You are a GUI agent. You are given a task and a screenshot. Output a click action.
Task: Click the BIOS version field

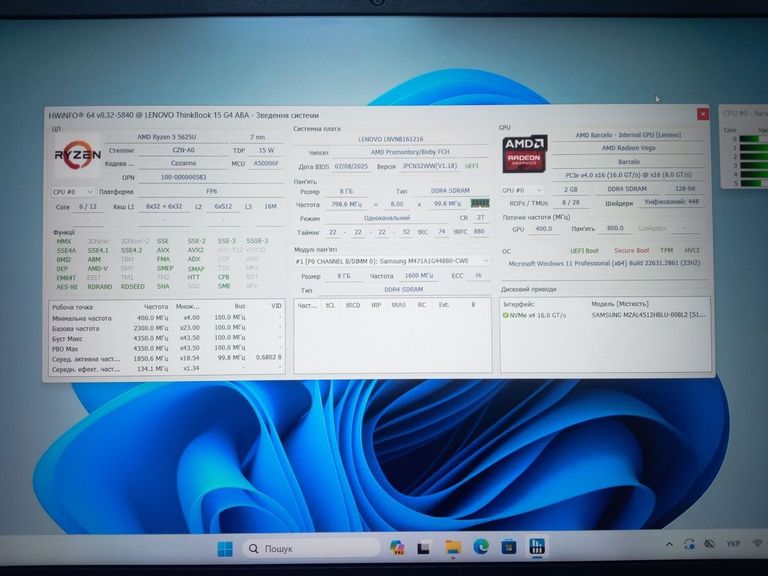click(x=430, y=166)
